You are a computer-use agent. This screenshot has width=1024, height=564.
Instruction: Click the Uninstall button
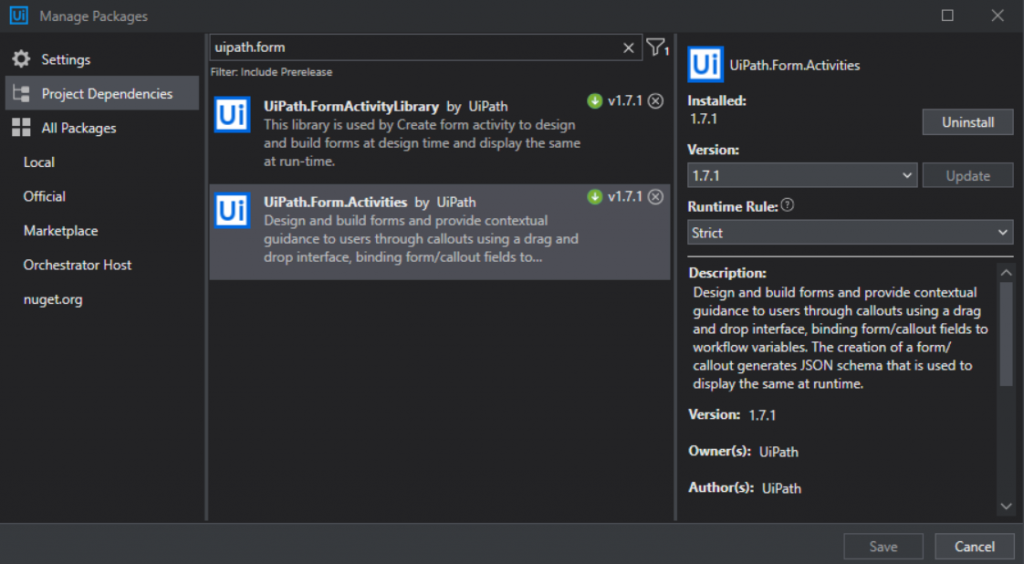(967, 122)
